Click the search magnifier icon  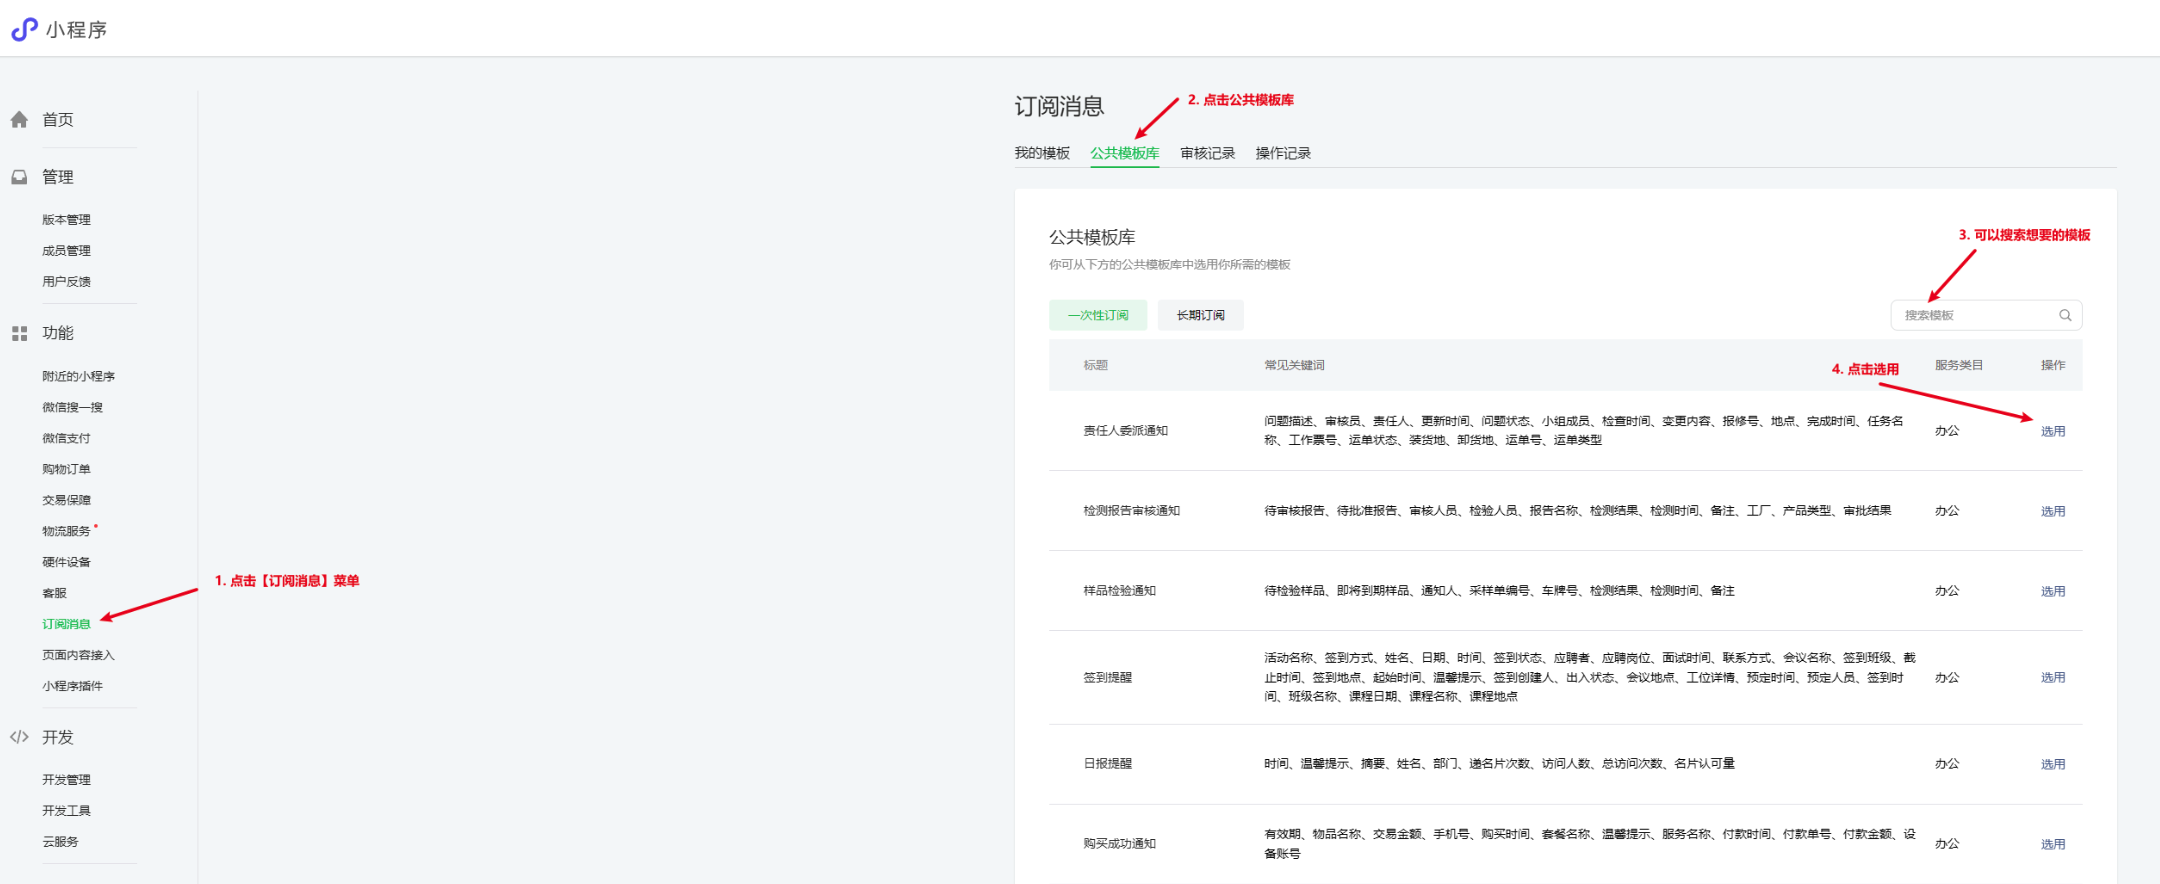pos(2065,315)
